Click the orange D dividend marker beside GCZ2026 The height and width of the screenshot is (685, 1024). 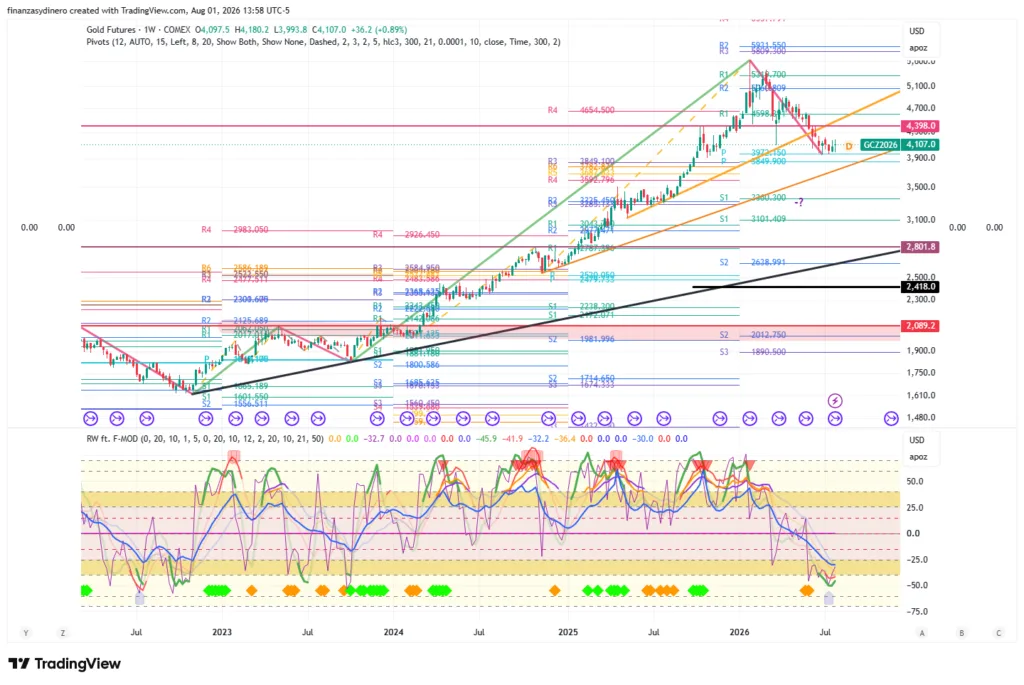click(849, 146)
